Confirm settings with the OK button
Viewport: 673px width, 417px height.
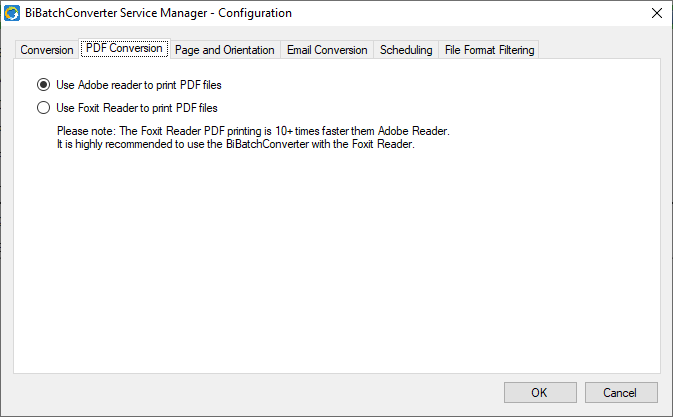pos(540,393)
